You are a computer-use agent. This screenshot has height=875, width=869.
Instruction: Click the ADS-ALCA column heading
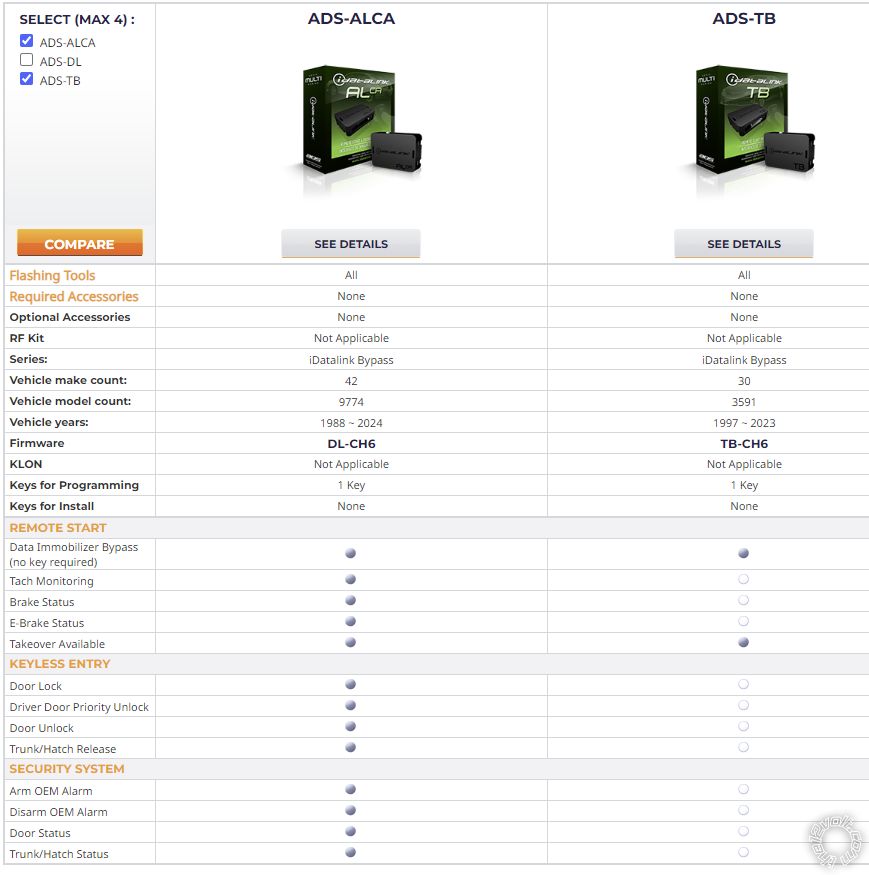352,18
